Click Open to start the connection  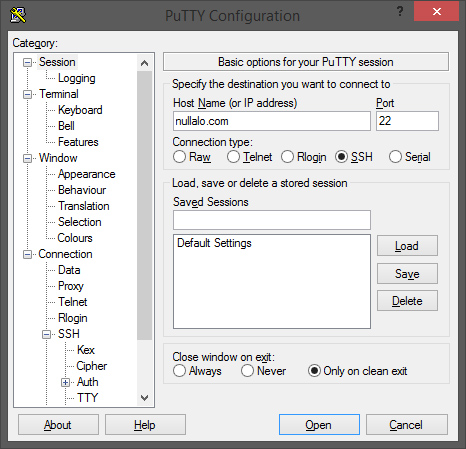[x=319, y=425]
